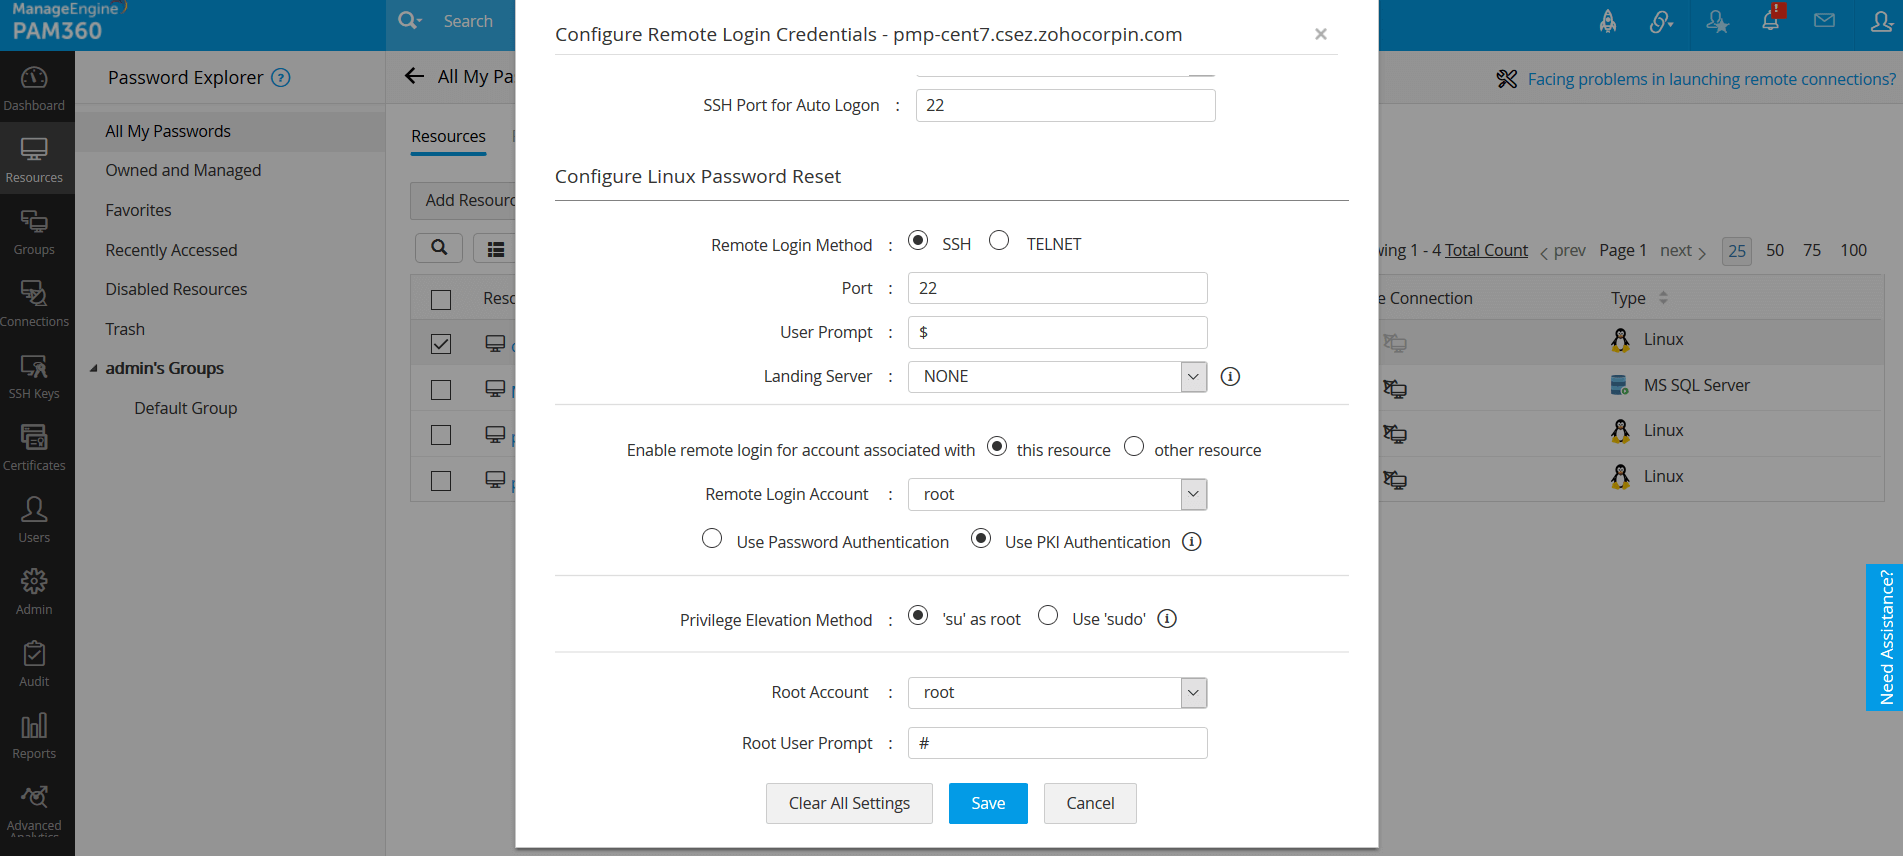Open the Dashboard sidebar icon
Image resolution: width=1903 pixels, height=856 pixels.
coord(34,88)
